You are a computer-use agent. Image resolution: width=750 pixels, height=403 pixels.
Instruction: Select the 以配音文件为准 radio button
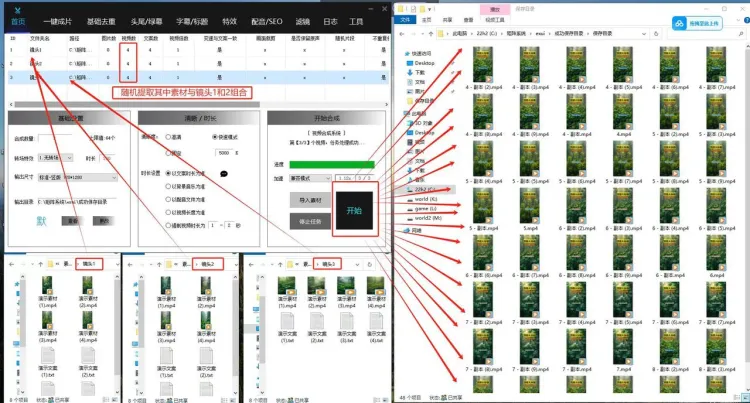168,199
